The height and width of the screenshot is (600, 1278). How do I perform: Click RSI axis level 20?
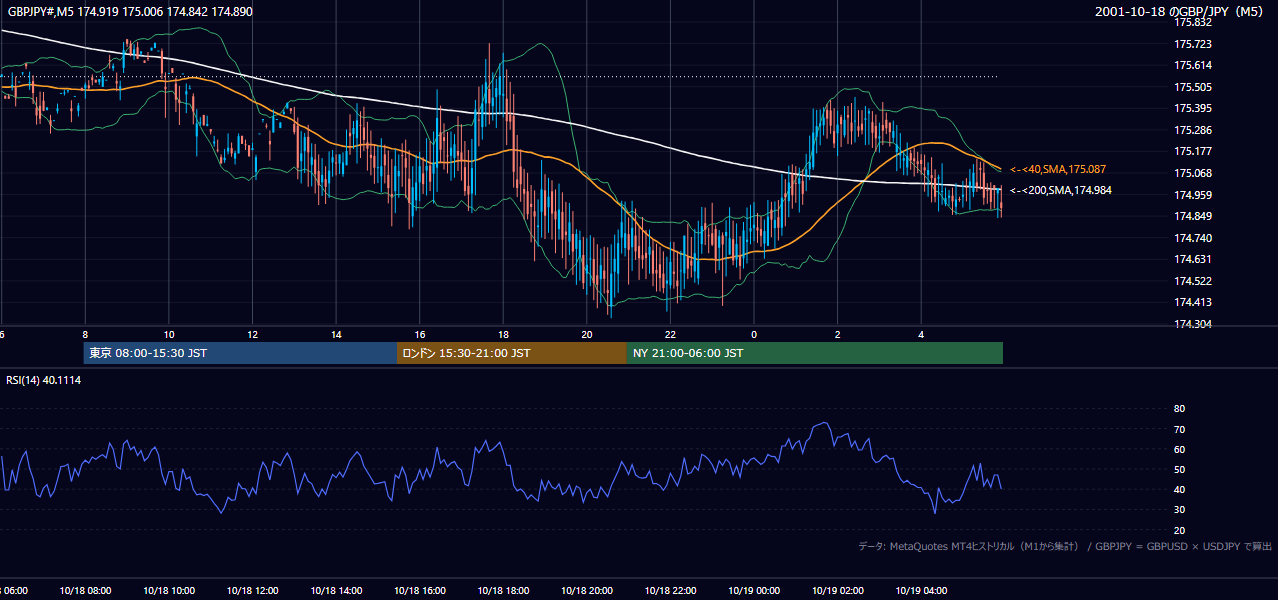pyautogui.click(x=1179, y=530)
